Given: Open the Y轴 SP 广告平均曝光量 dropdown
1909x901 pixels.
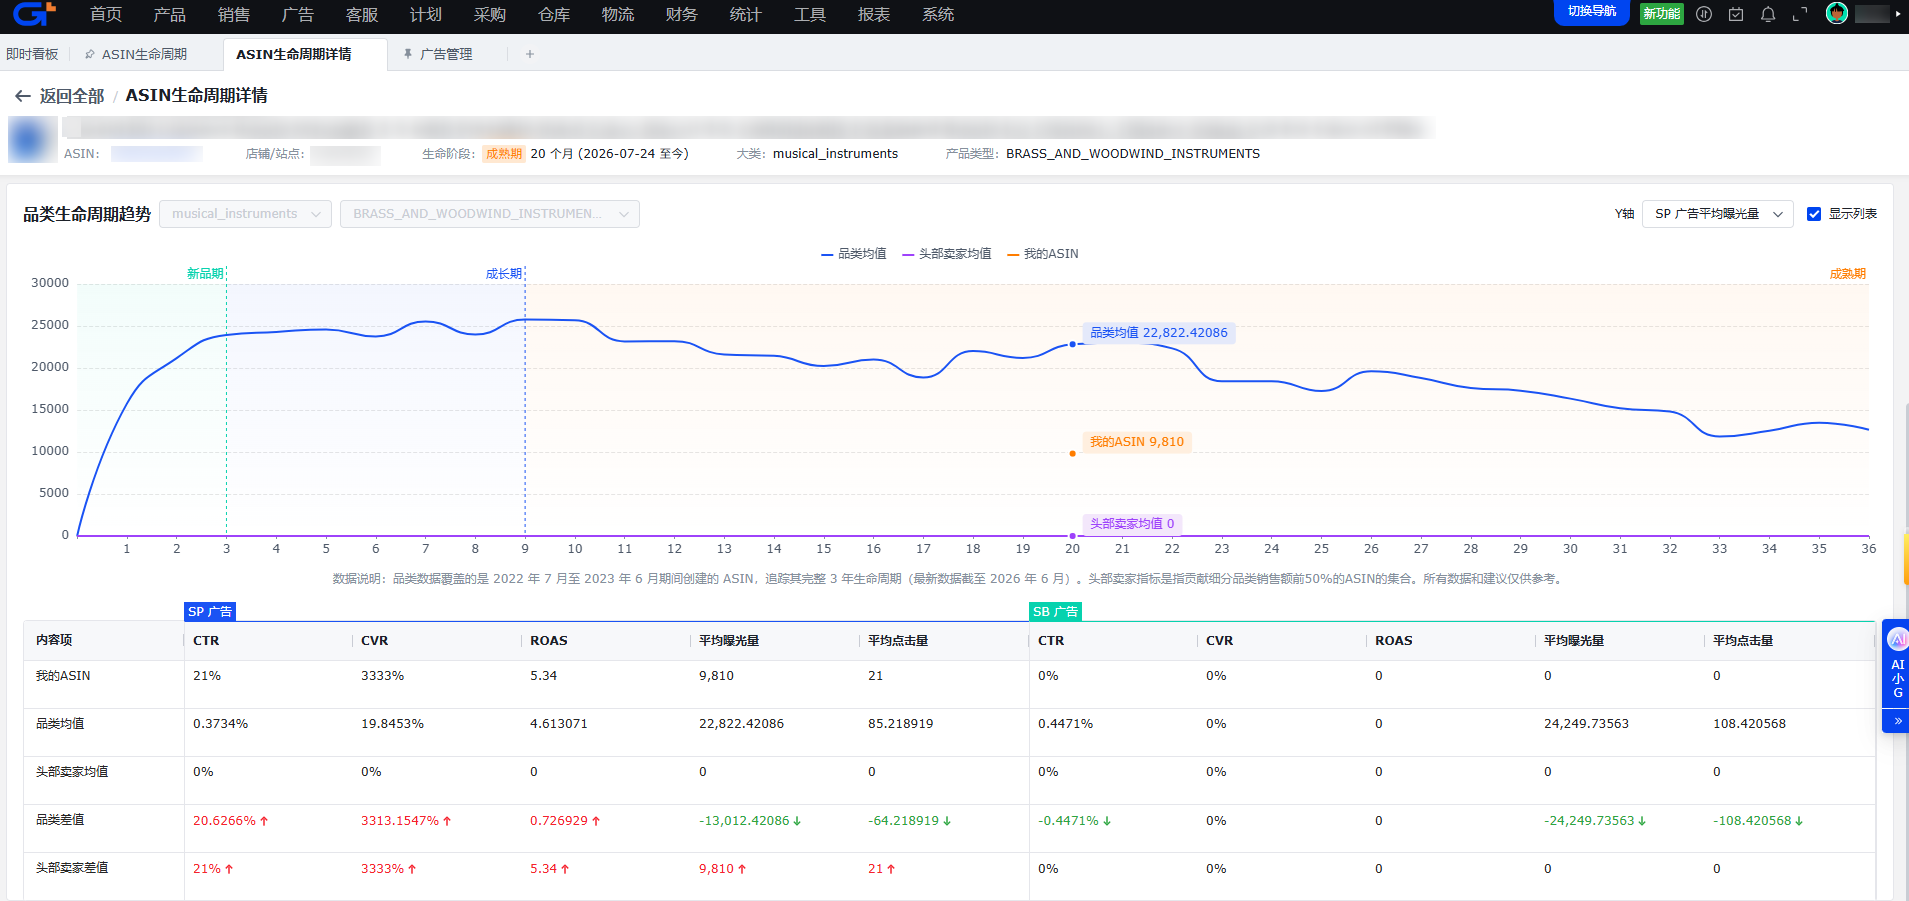Looking at the screenshot, I should point(1718,214).
